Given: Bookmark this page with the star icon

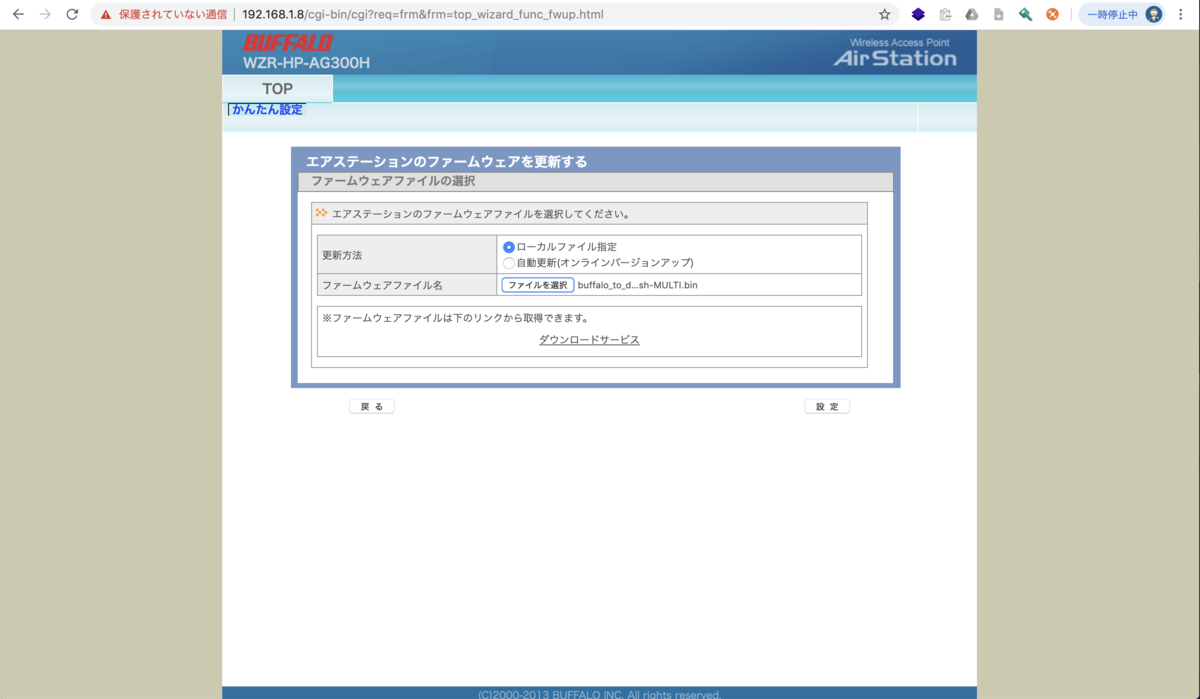Looking at the screenshot, I should click(884, 15).
